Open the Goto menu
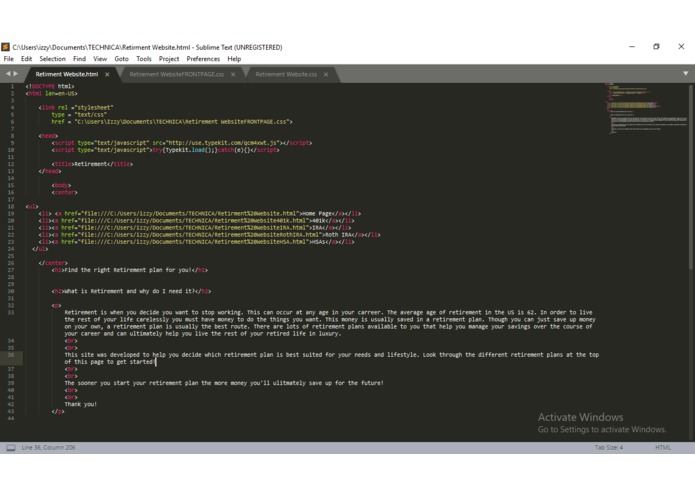The image size is (695, 494). [121, 59]
